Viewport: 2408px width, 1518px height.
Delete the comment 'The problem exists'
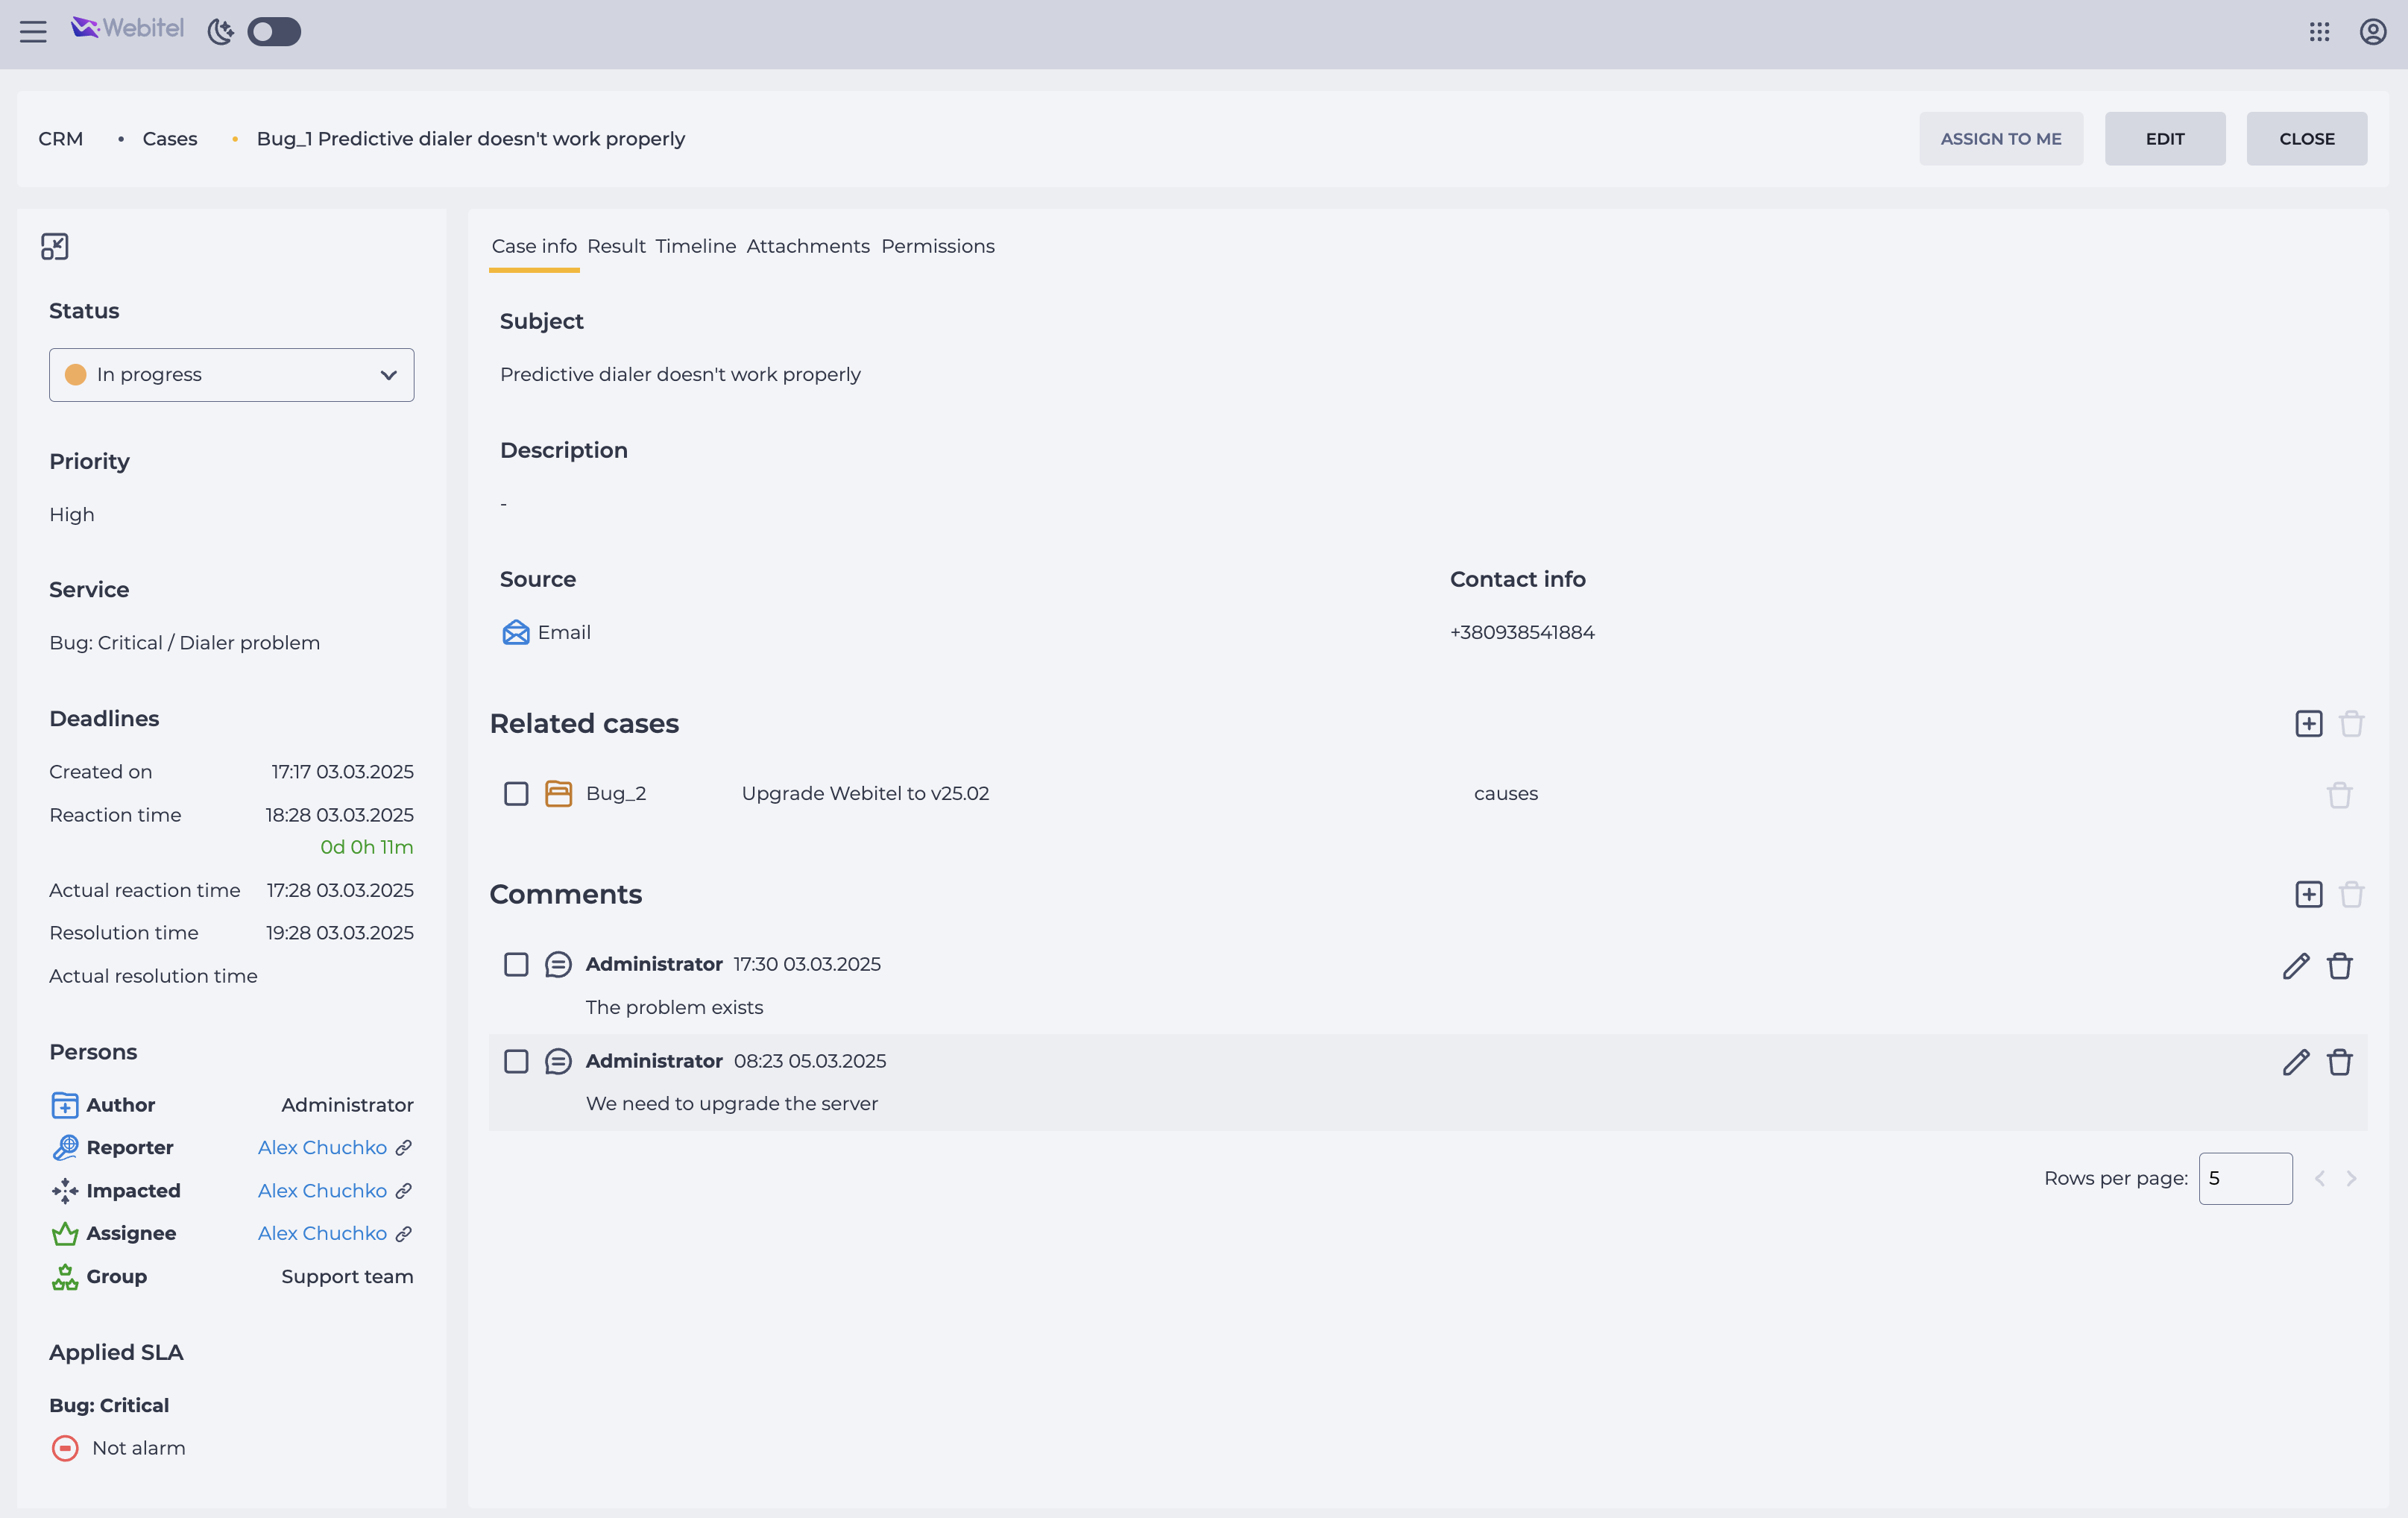(2339, 965)
